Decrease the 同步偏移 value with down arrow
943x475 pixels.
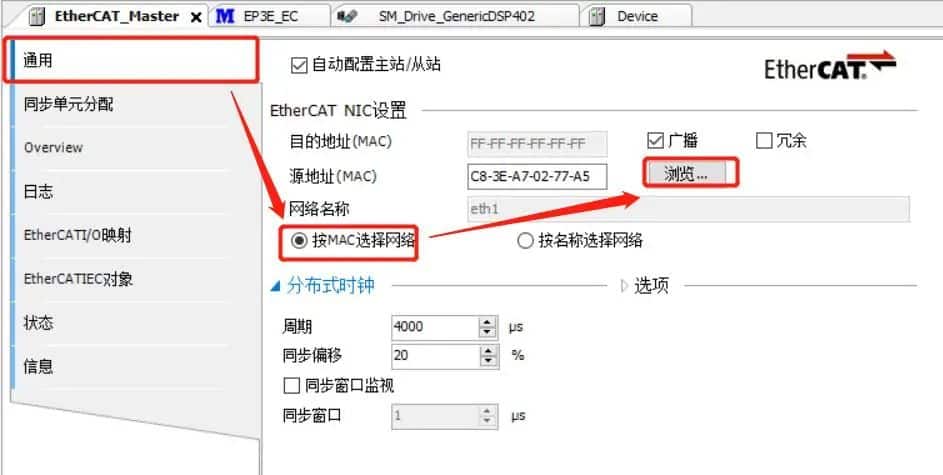pyautogui.click(x=487, y=361)
